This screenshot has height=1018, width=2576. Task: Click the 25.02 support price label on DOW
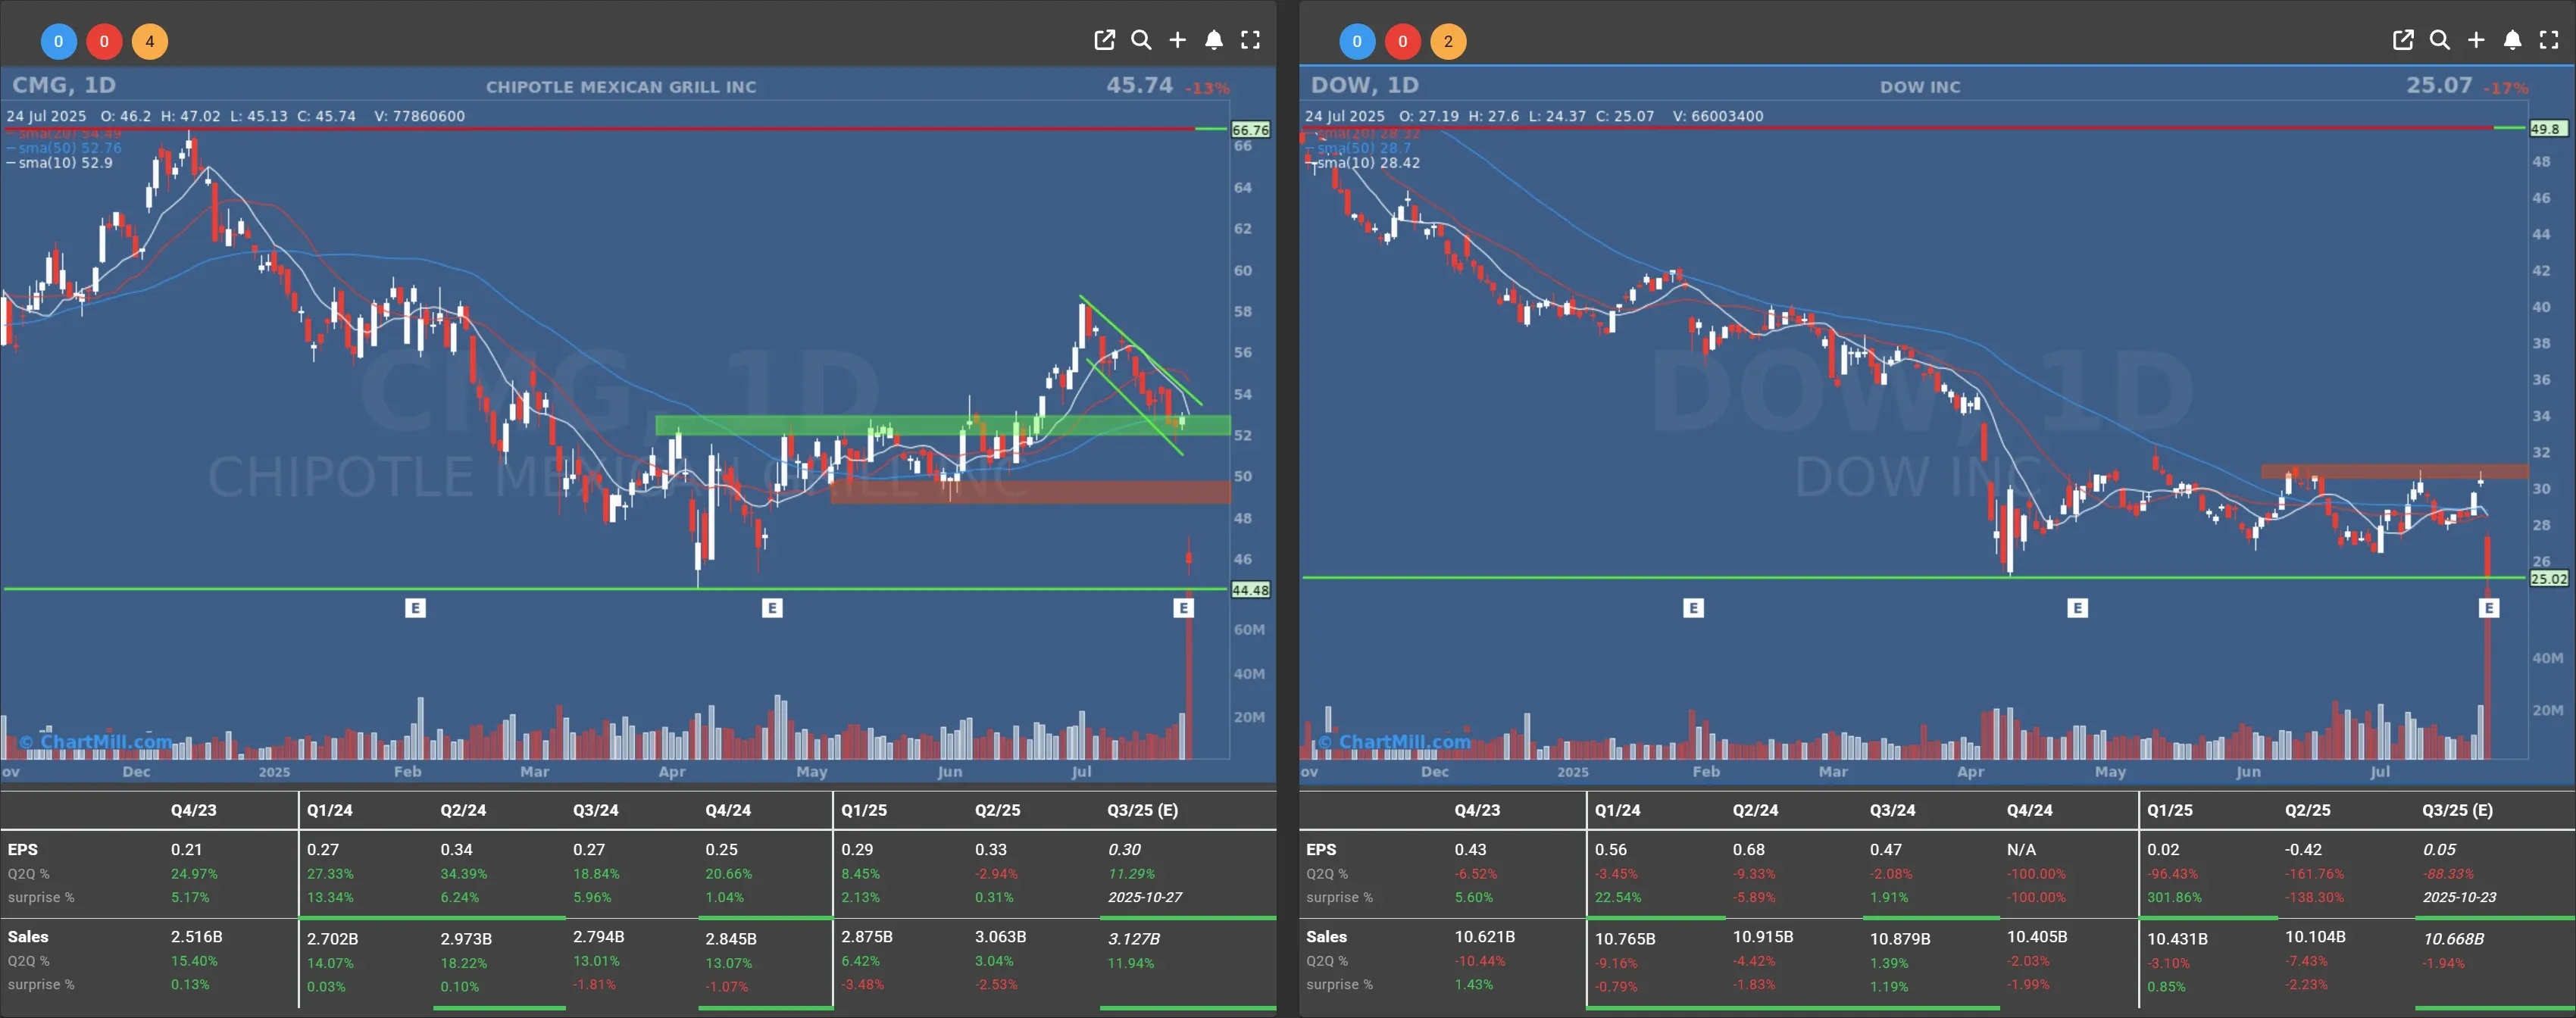click(2549, 579)
